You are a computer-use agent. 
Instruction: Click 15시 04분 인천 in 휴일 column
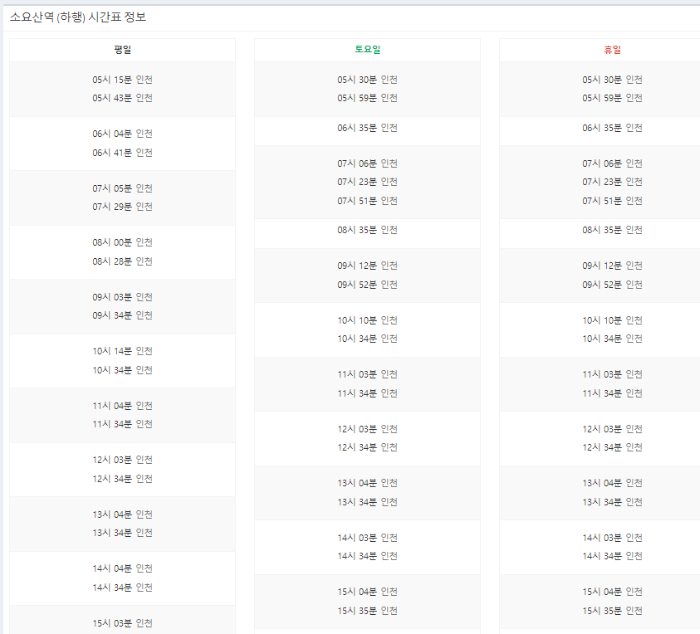(612, 592)
